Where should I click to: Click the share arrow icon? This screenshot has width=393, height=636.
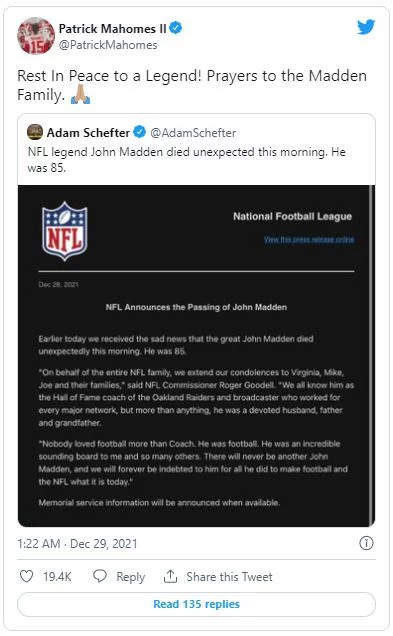170,576
